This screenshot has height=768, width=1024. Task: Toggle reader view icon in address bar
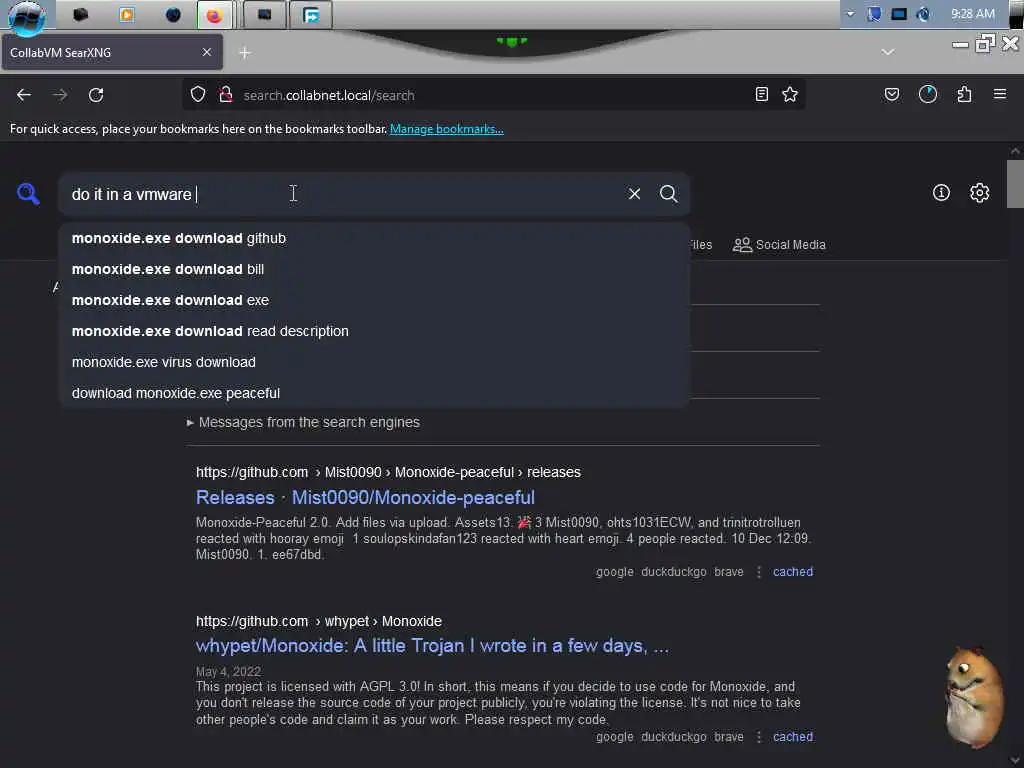[x=761, y=95]
